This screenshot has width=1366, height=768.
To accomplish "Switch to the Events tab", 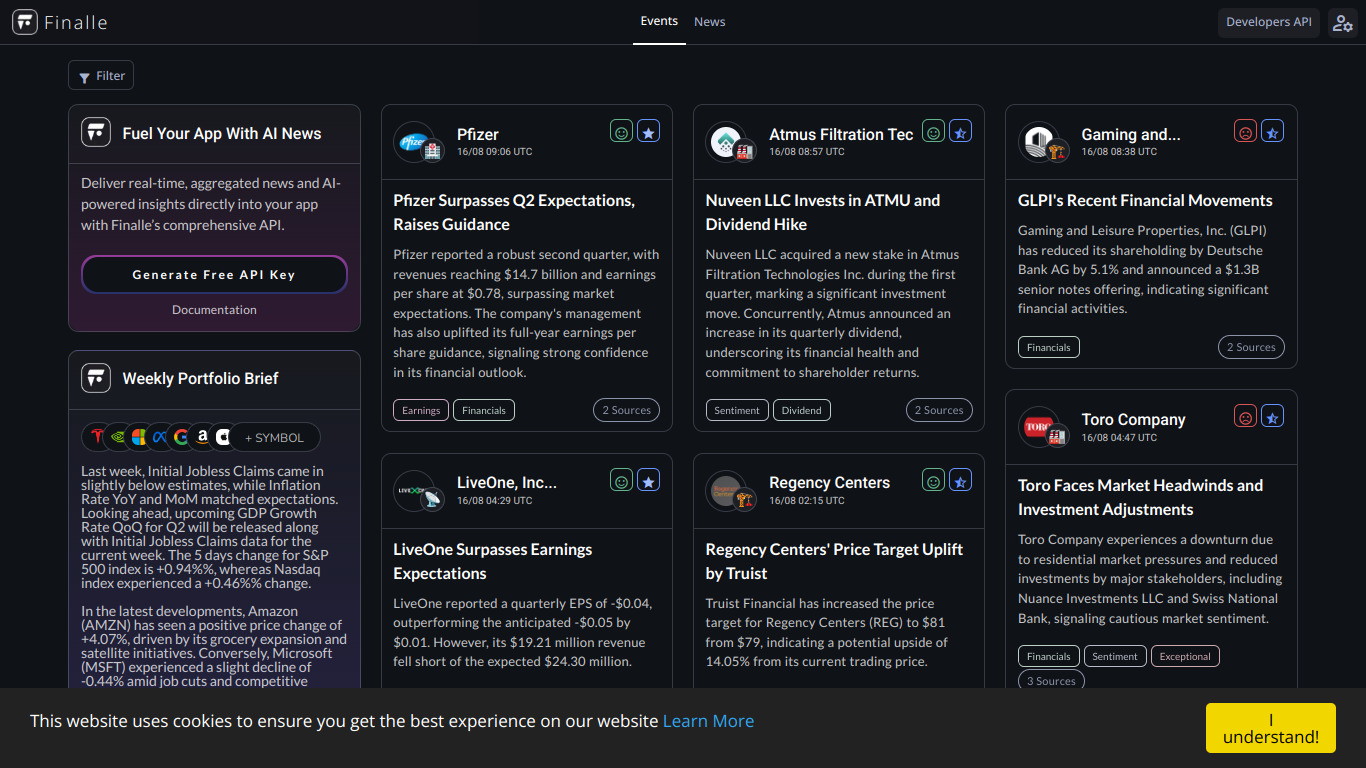I will [x=659, y=22].
